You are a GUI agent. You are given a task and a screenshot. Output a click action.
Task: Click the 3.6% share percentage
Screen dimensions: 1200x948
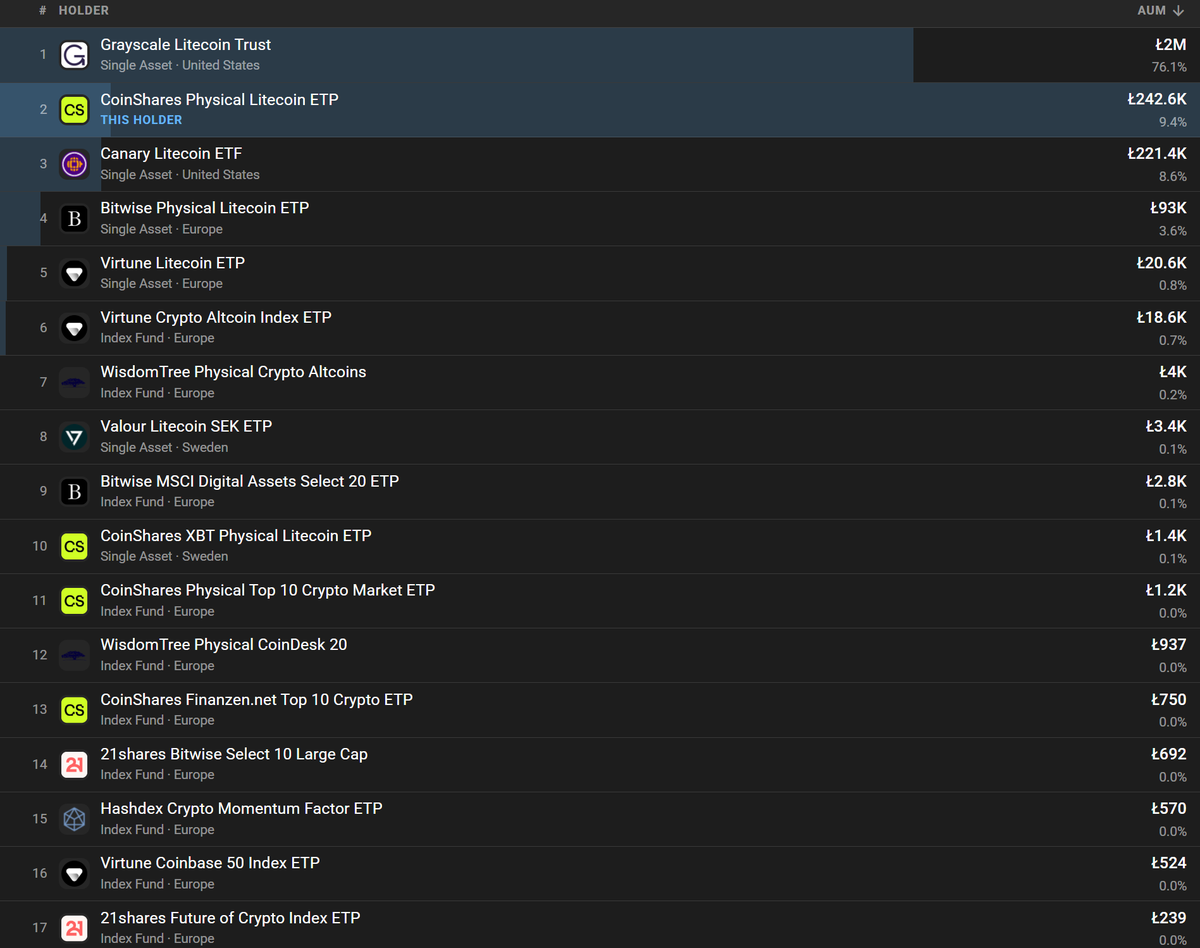pos(1173,231)
